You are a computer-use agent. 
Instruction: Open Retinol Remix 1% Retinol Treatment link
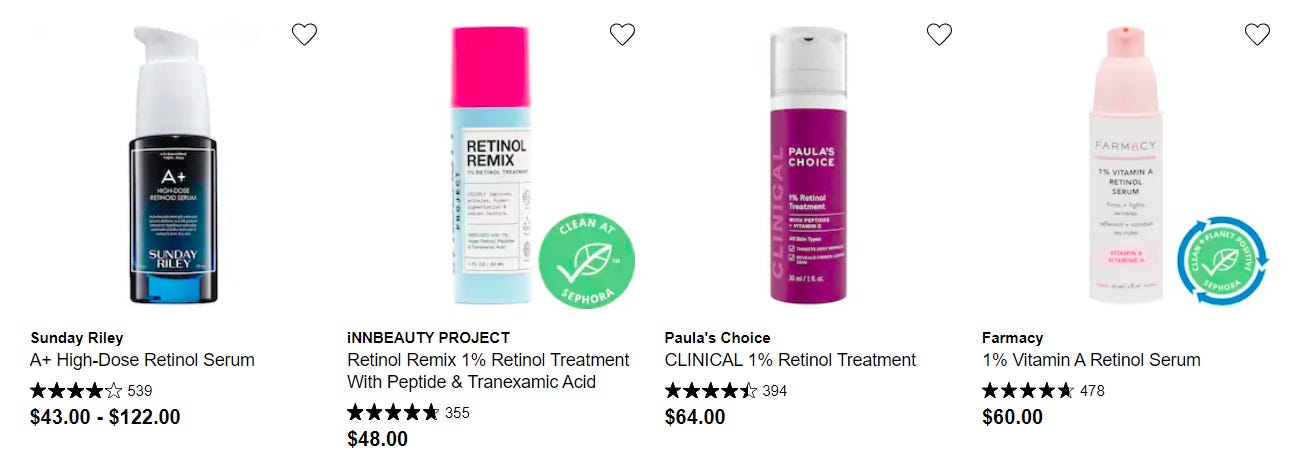click(488, 371)
